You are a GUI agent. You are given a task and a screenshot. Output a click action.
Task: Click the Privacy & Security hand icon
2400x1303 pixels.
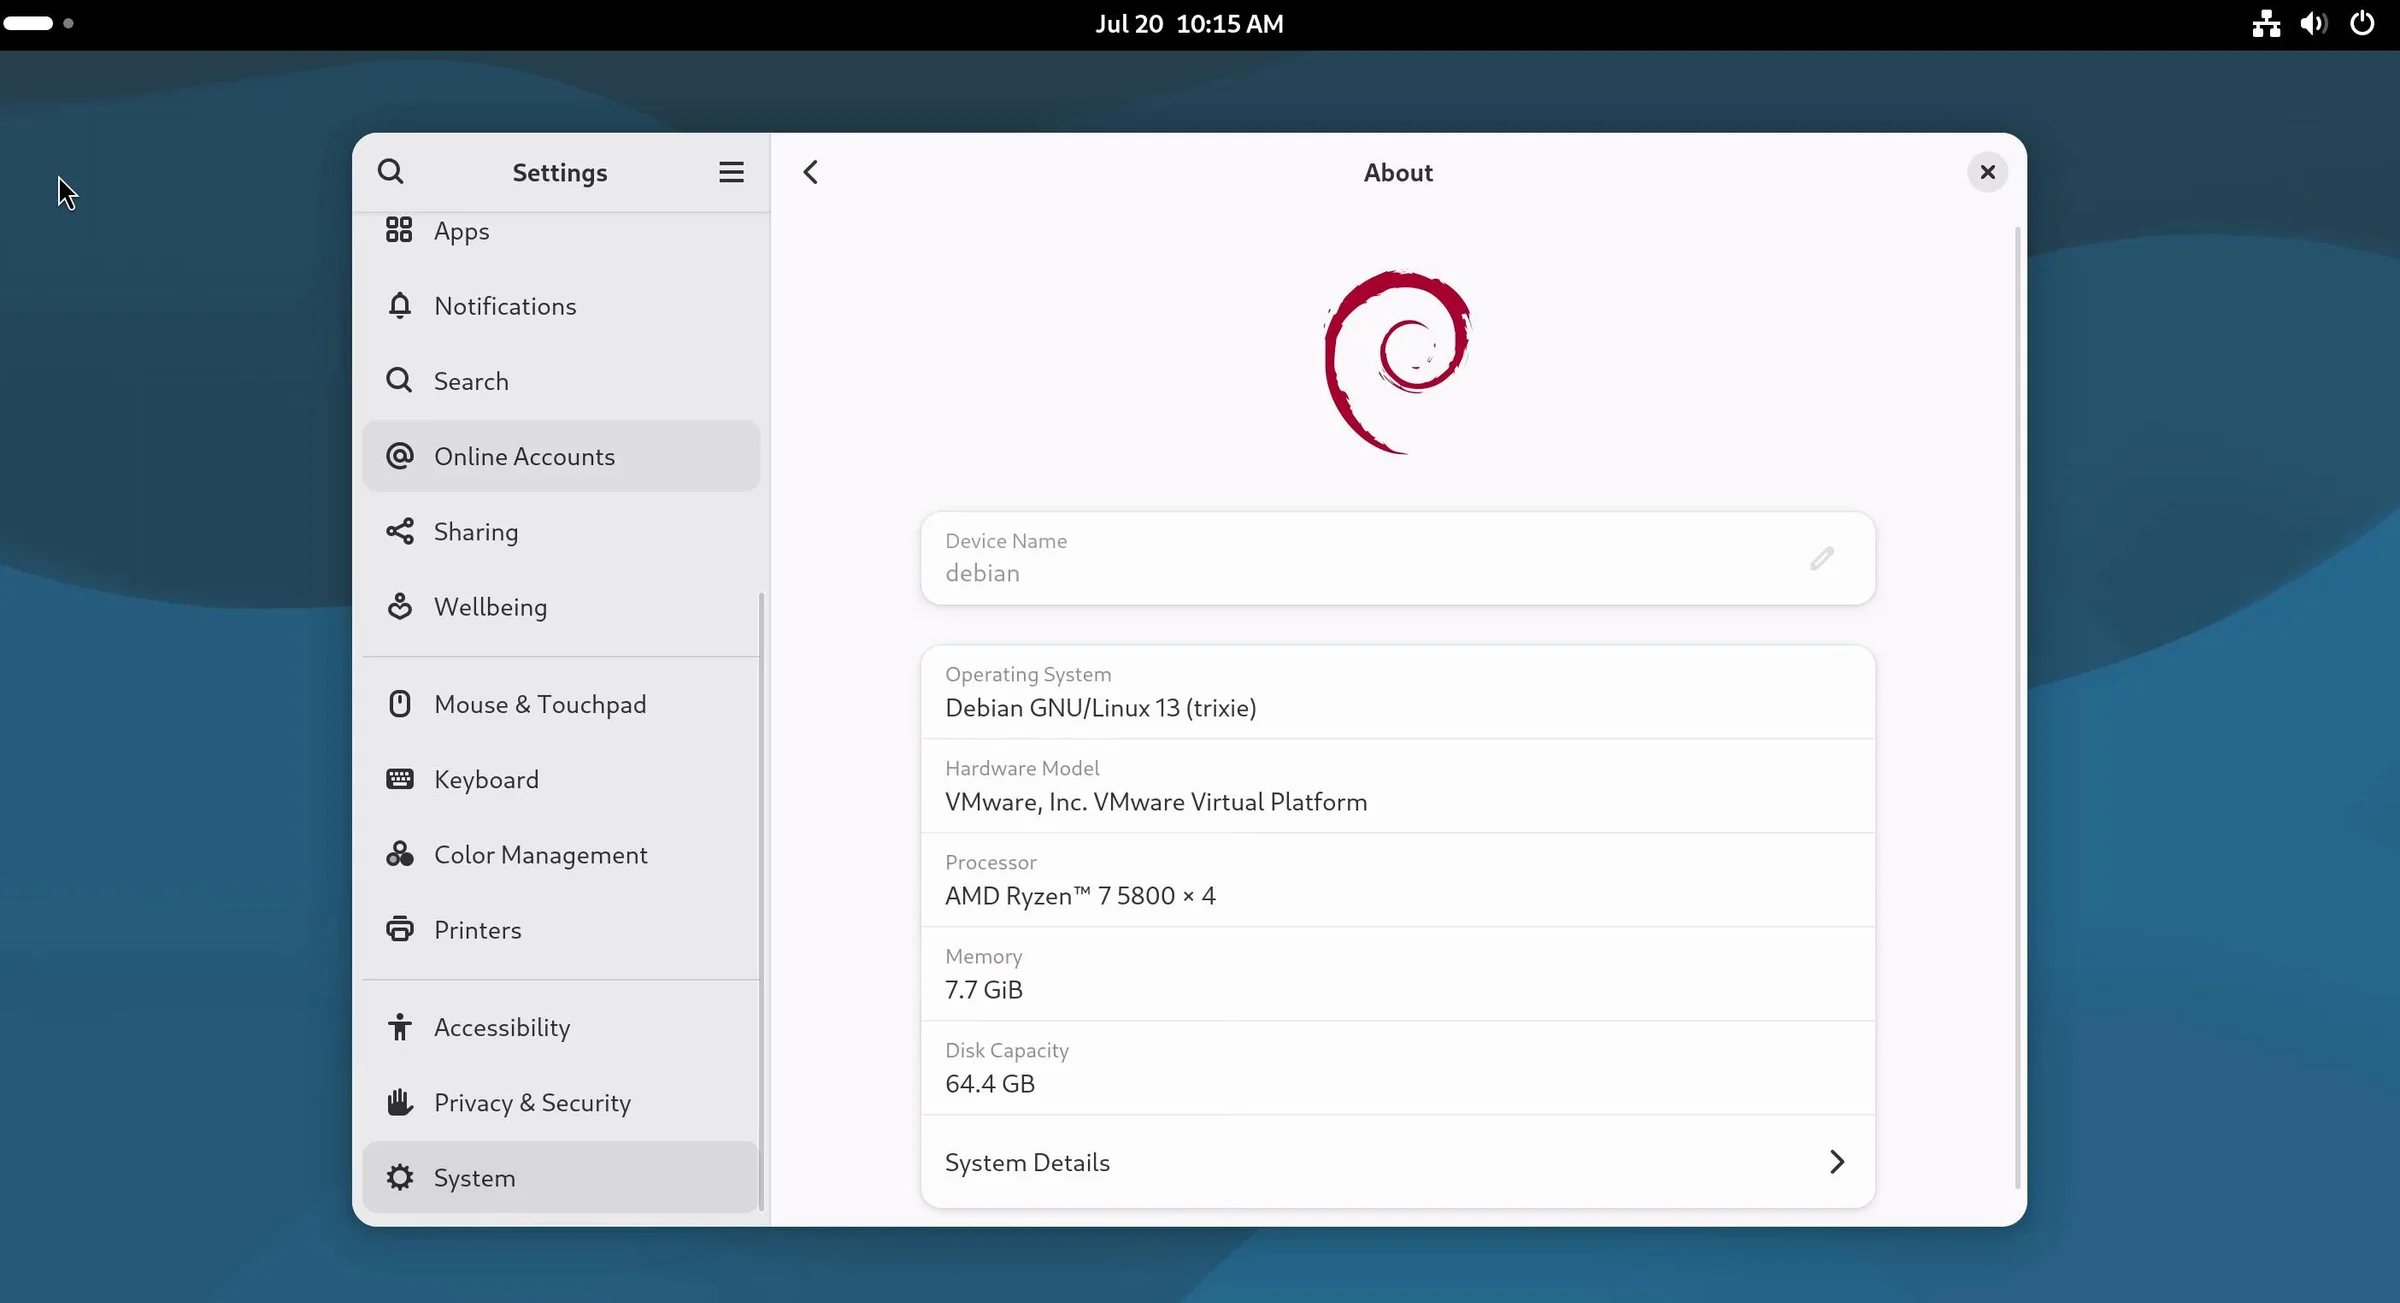click(399, 1102)
